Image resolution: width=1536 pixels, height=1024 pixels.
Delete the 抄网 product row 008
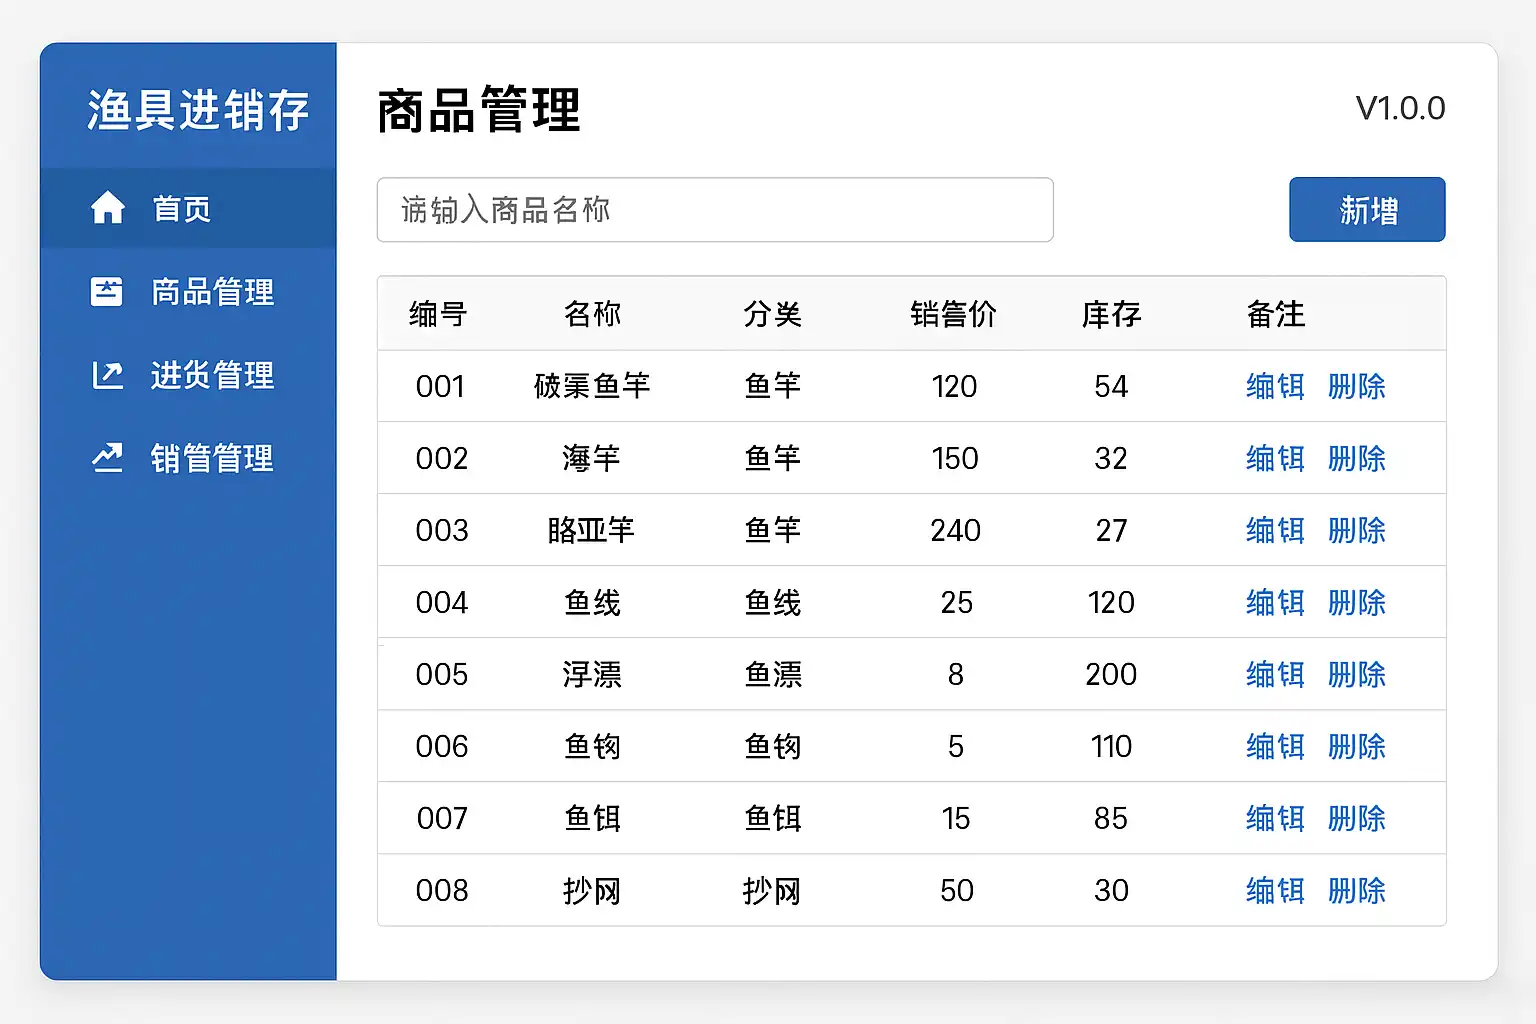(1356, 890)
